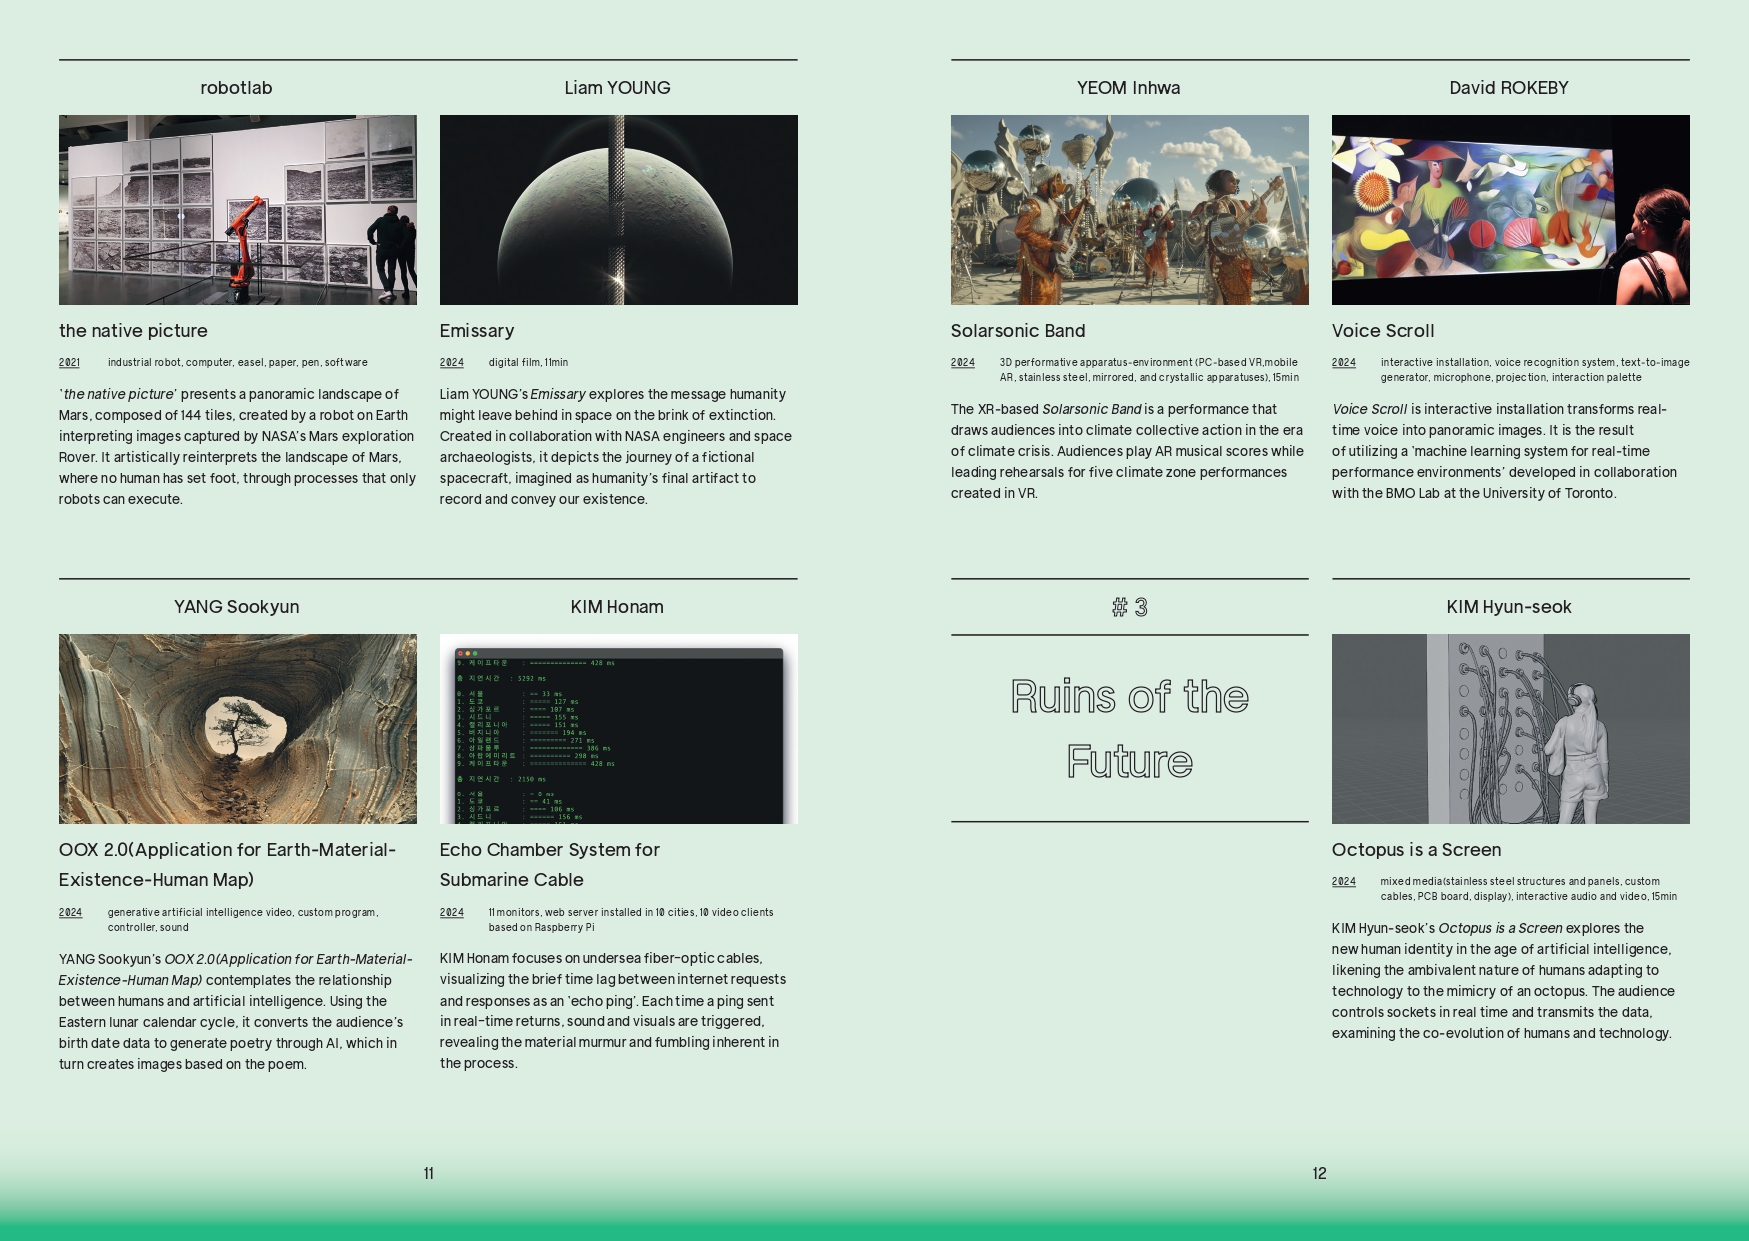Click the Echo Chamber terminal screenshot
The width and height of the screenshot is (1749, 1241).
coord(619,729)
